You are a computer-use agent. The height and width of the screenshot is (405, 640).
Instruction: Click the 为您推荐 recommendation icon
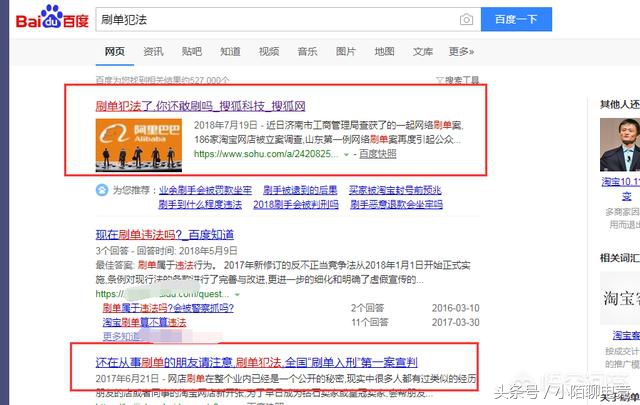pos(102,190)
